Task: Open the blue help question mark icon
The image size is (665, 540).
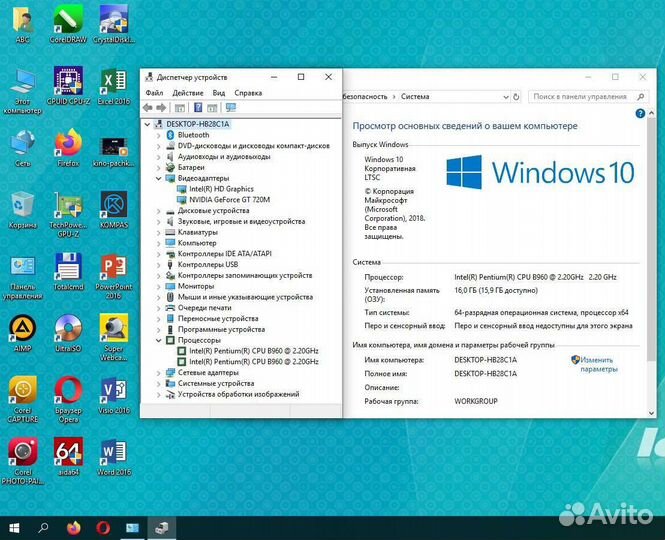Action: click(x=640, y=113)
